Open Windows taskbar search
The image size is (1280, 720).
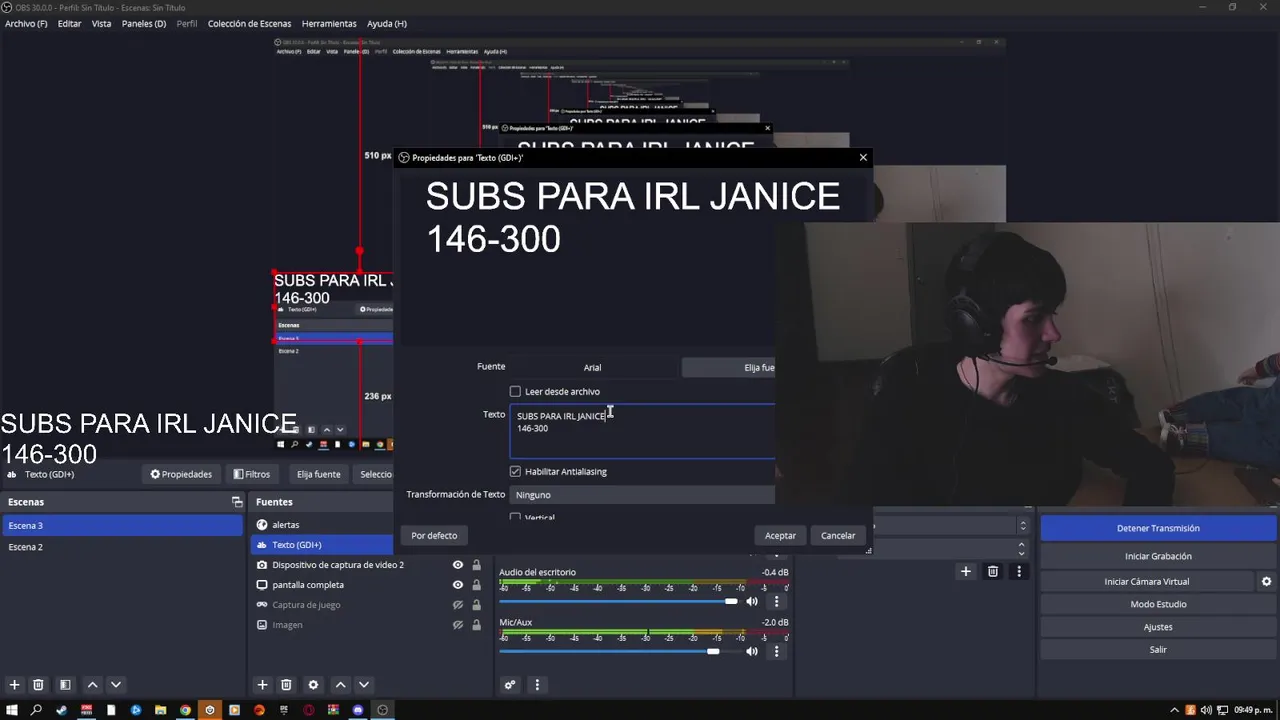click(37, 710)
